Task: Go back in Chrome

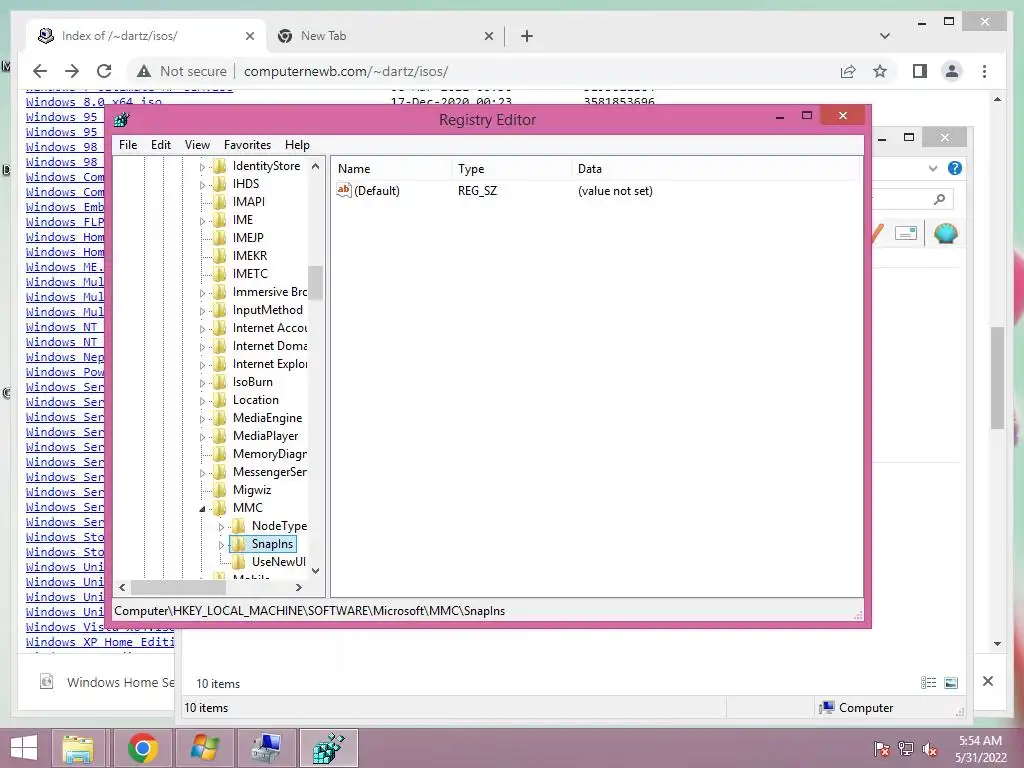Action: coord(40,71)
